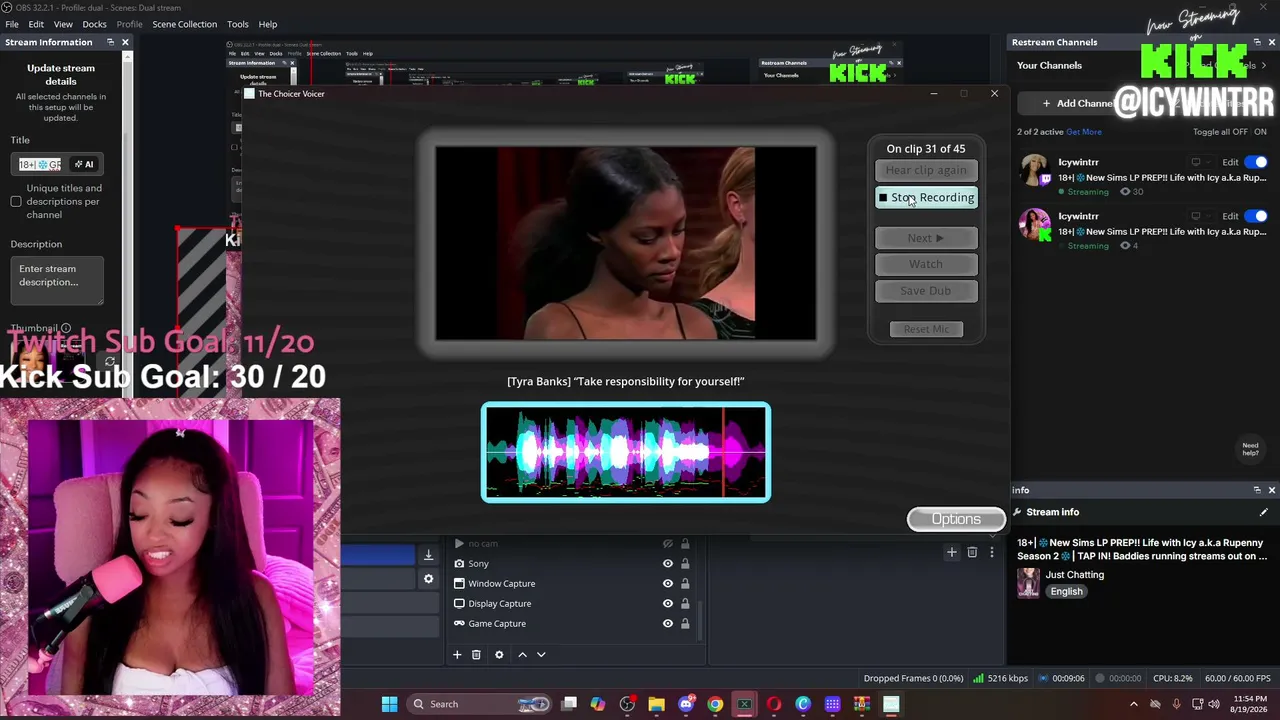Click the plus icon in the right dock
The width and height of the screenshot is (1280, 720).
point(952,552)
